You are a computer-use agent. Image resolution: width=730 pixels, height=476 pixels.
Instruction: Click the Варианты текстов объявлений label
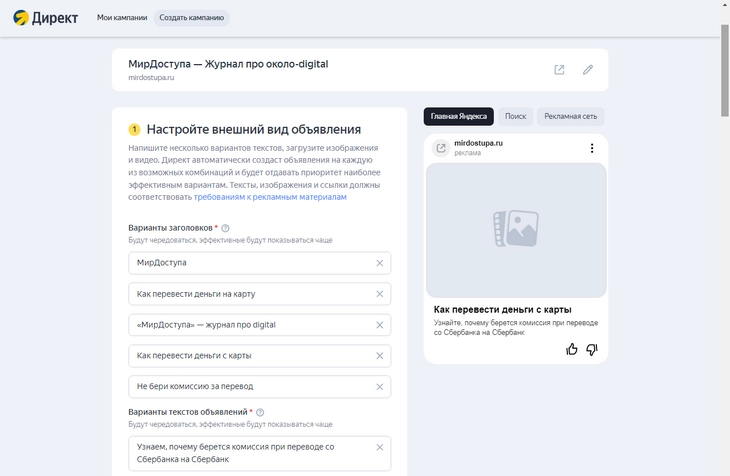coord(188,412)
